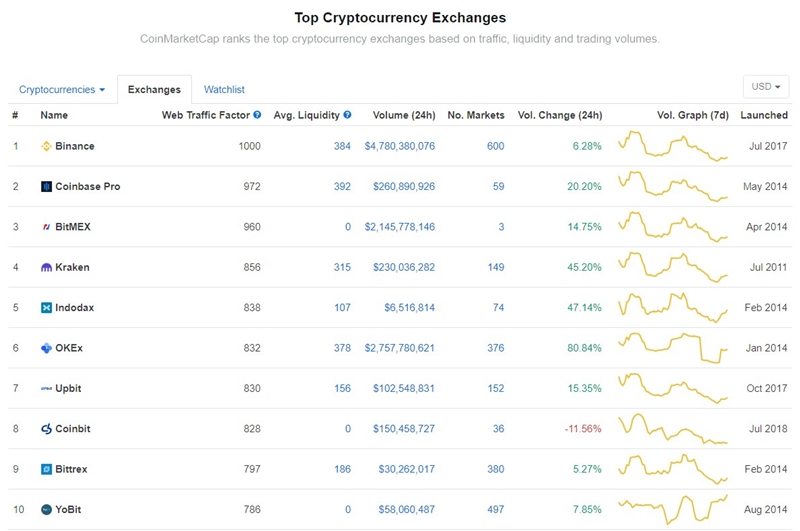The height and width of the screenshot is (531, 800).
Task: Open the USD currency selector
Action: click(765, 87)
